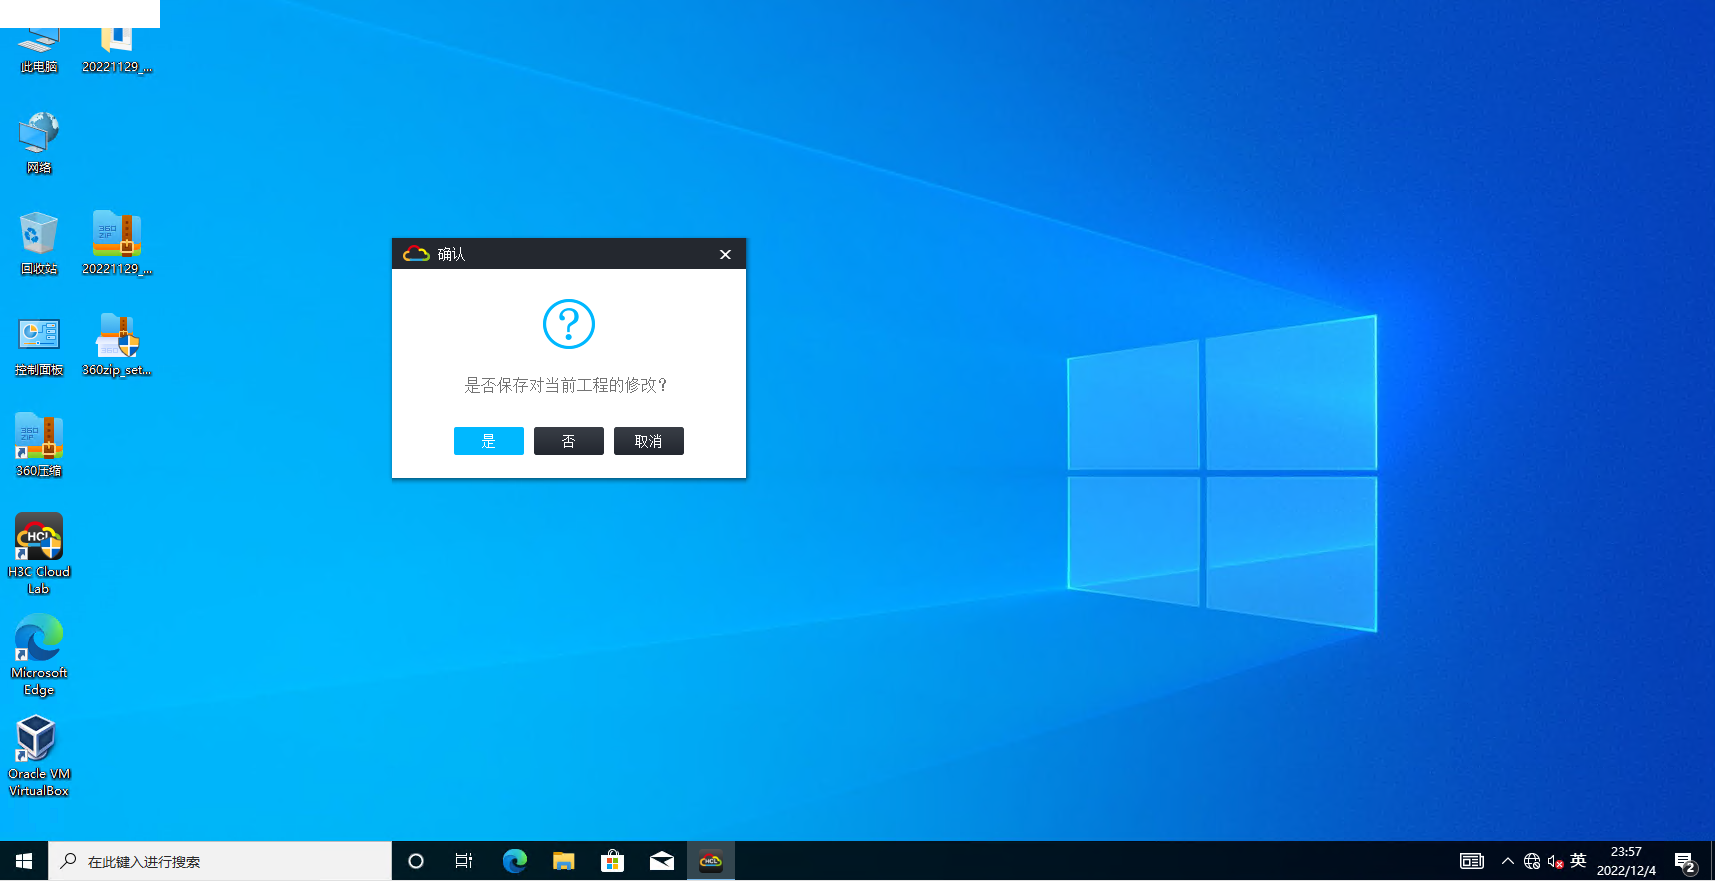Close the 确认 dialog with X
This screenshot has height=881, width=1715.
[725, 254]
